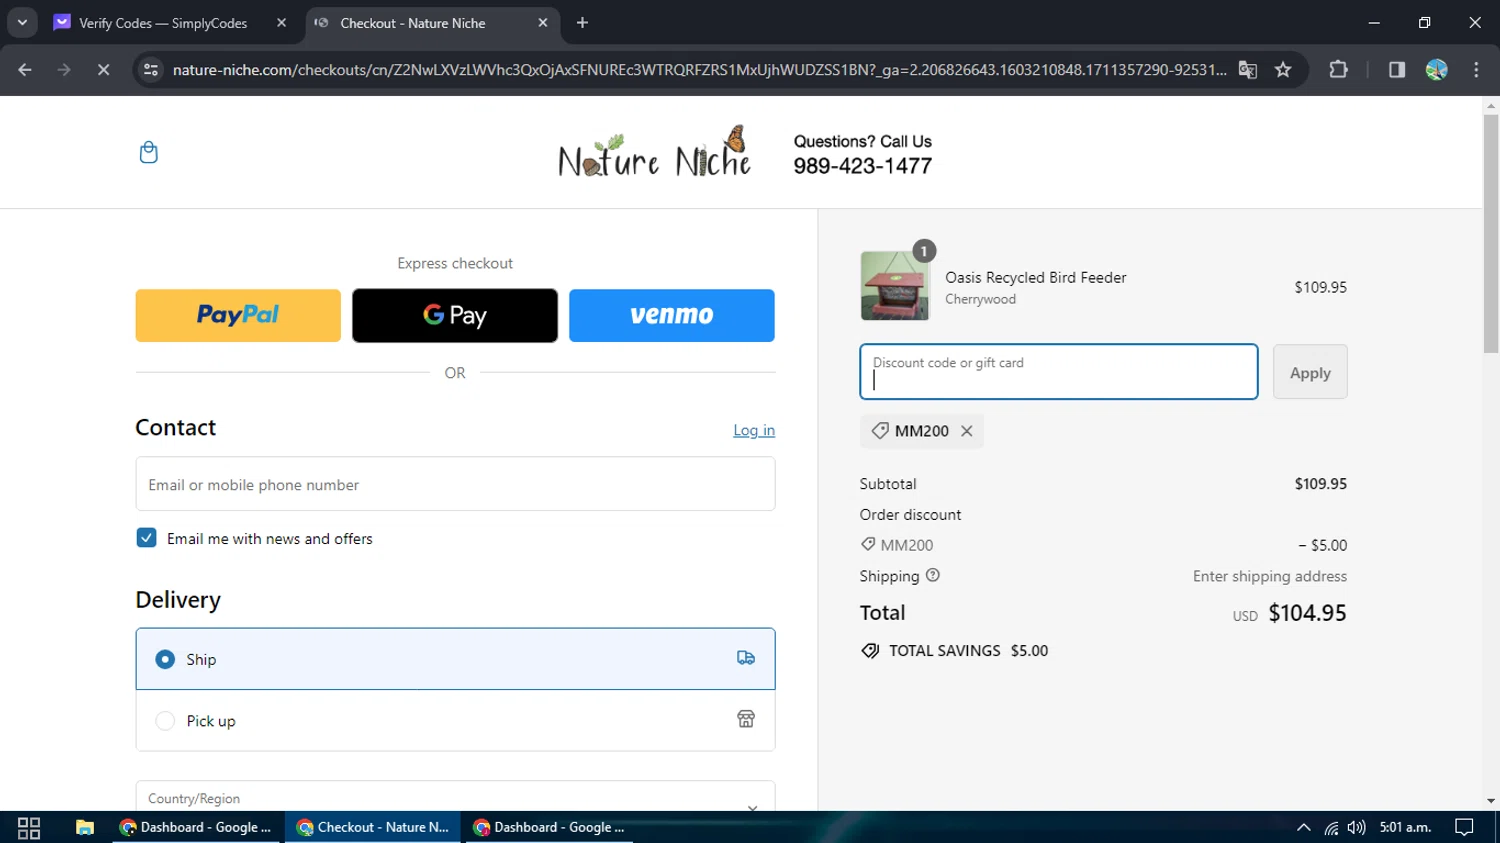This screenshot has height=843, width=1500.
Task: Focus the Discount code or gift card field
Action: [x=1059, y=372]
